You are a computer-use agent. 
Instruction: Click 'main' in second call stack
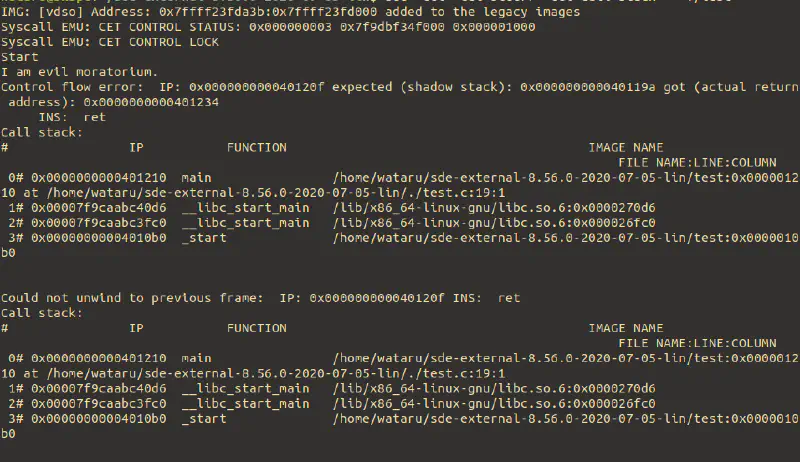click(x=196, y=358)
